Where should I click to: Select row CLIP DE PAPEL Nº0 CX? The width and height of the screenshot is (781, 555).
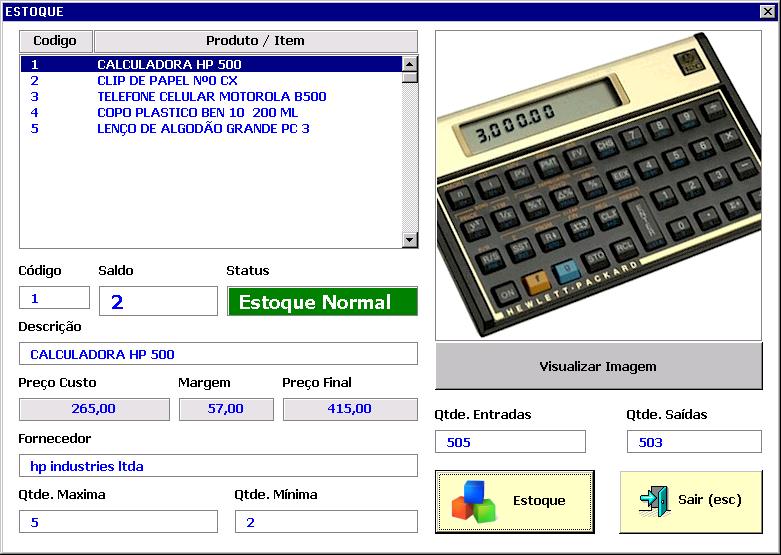coord(211,81)
